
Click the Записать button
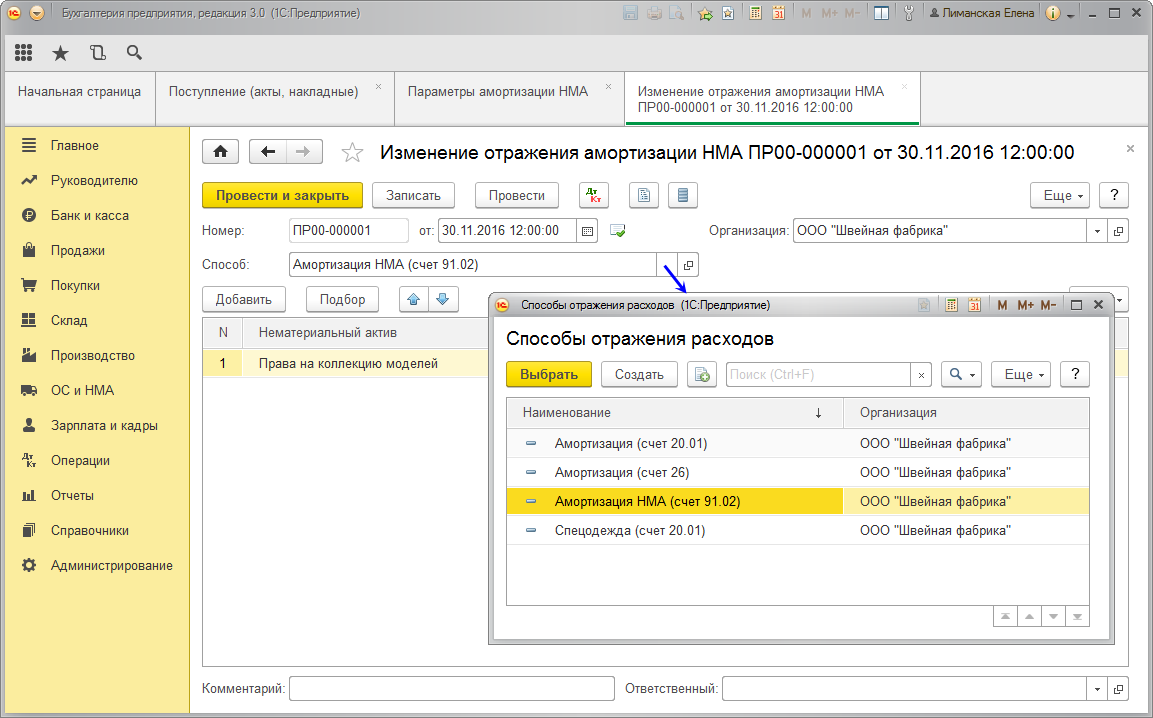click(x=413, y=195)
